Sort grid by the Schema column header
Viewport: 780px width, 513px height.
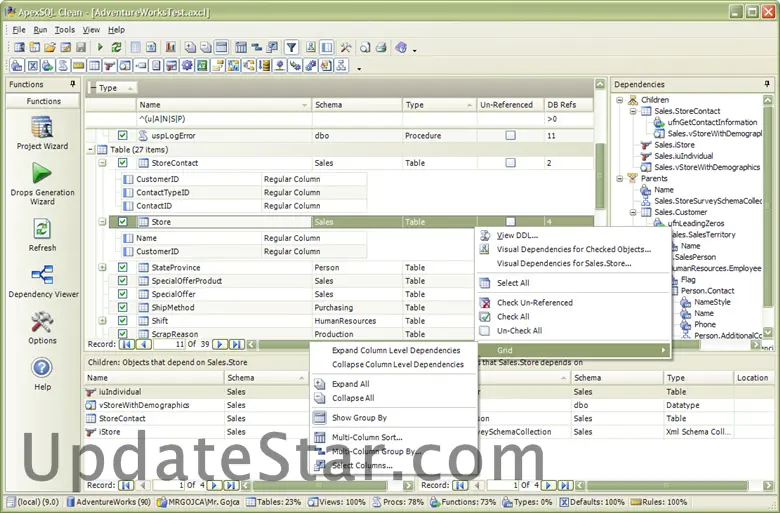click(357, 105)
